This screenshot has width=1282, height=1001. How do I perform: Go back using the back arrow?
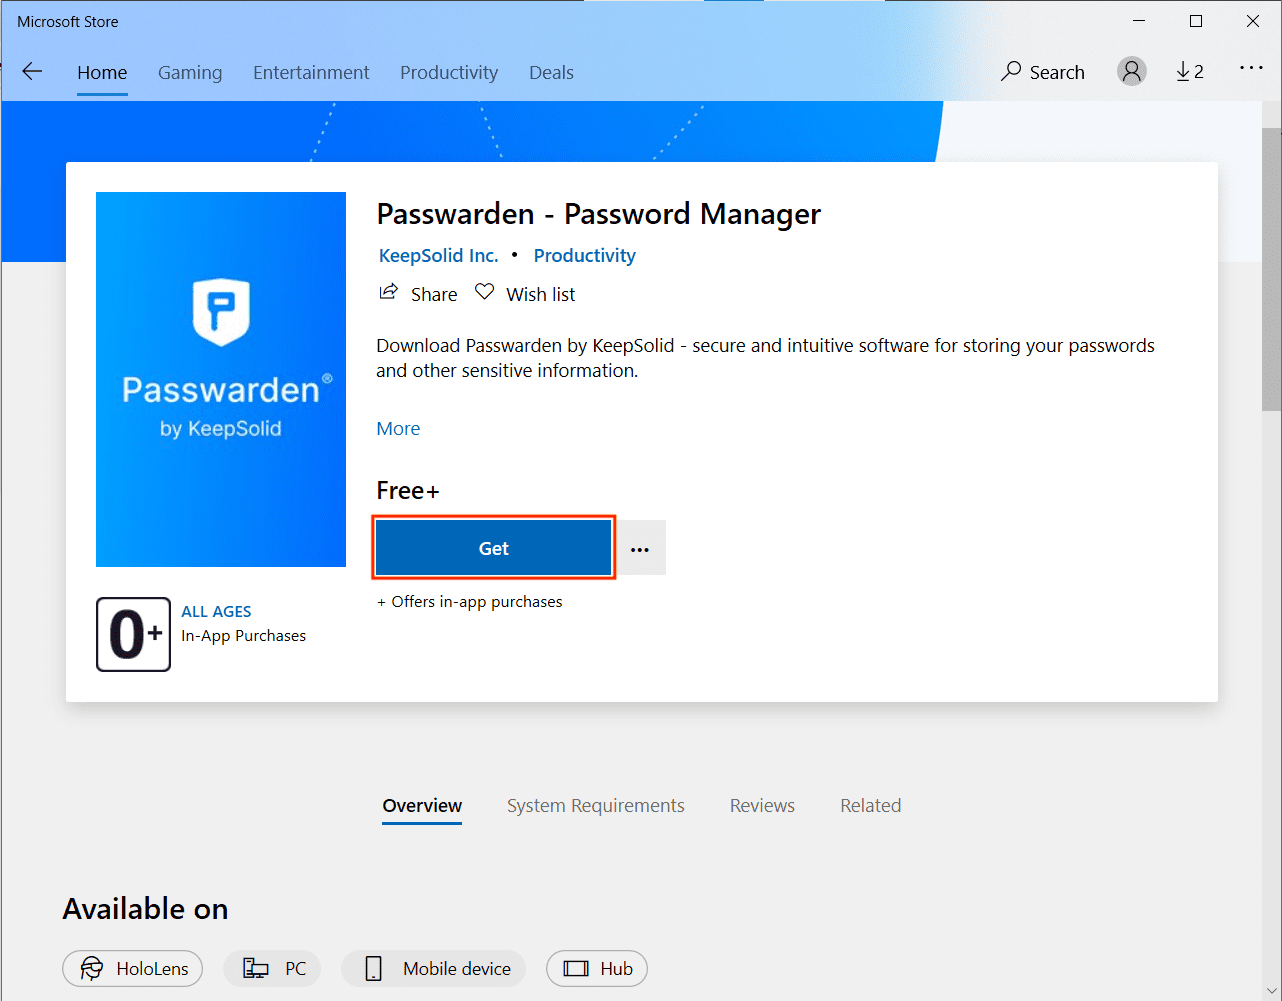pos(32,71)
